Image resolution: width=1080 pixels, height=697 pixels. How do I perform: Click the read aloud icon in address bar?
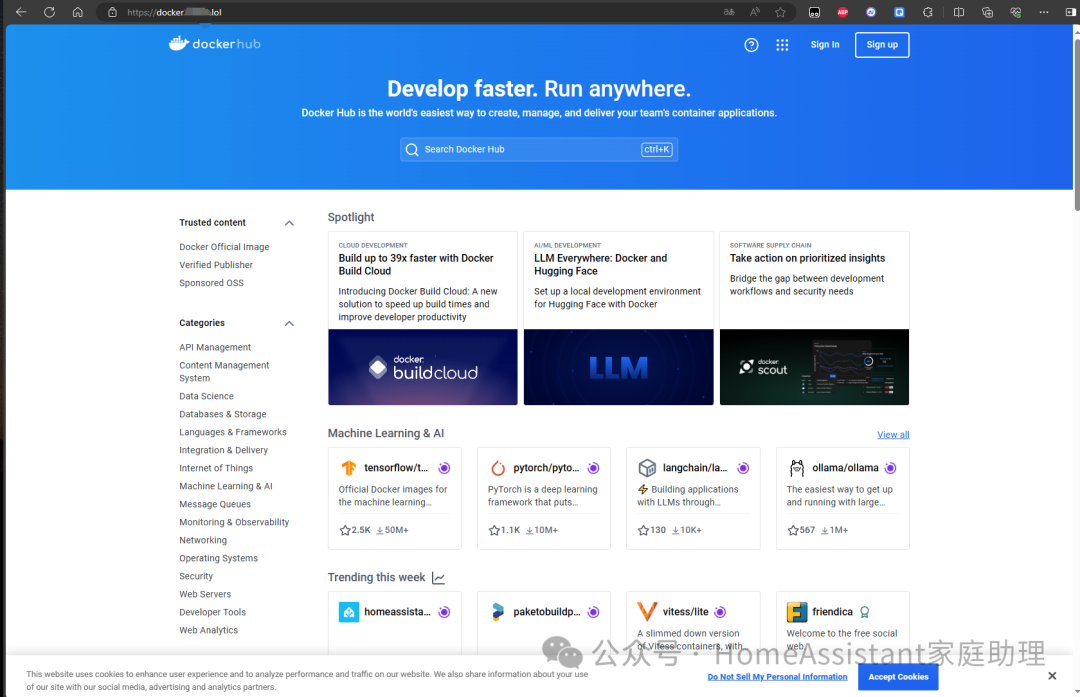point(755,12)
